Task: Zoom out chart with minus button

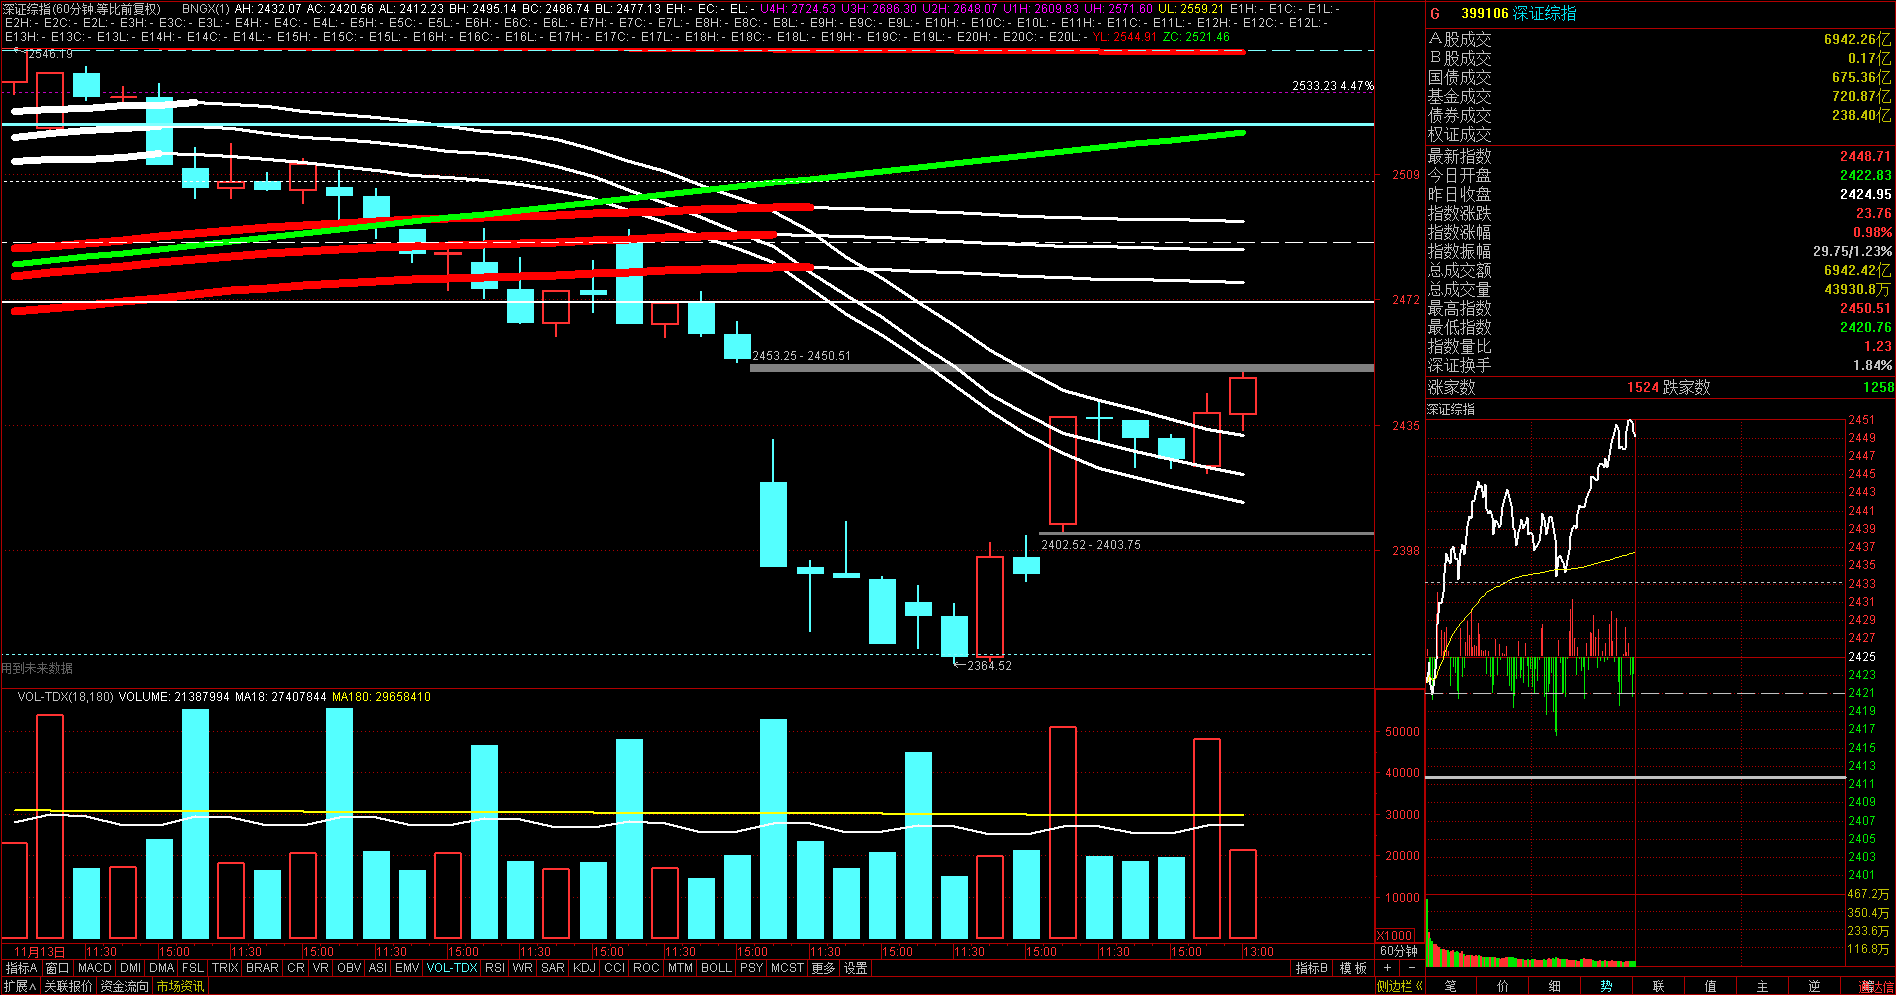Action: tap(1411, 968)
